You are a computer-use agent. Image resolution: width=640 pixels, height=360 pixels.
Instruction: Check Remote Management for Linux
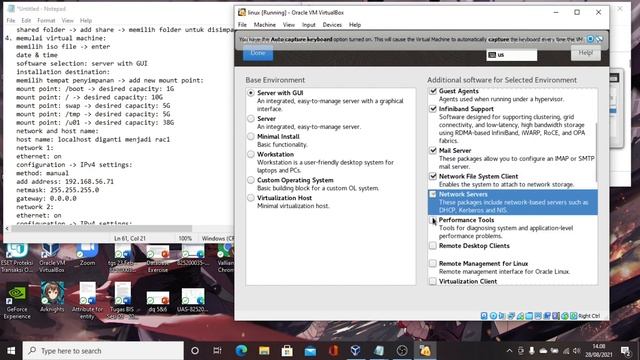pyautogui.click(x=433, y=264)
